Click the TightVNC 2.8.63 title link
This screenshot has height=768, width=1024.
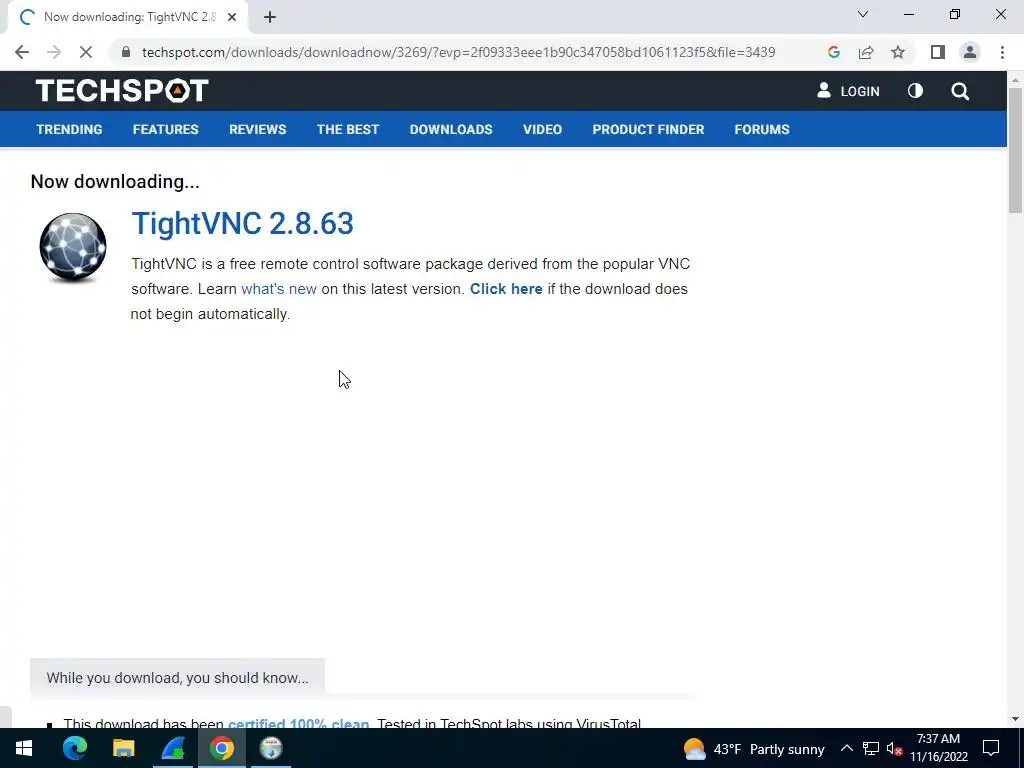(242, 223)
